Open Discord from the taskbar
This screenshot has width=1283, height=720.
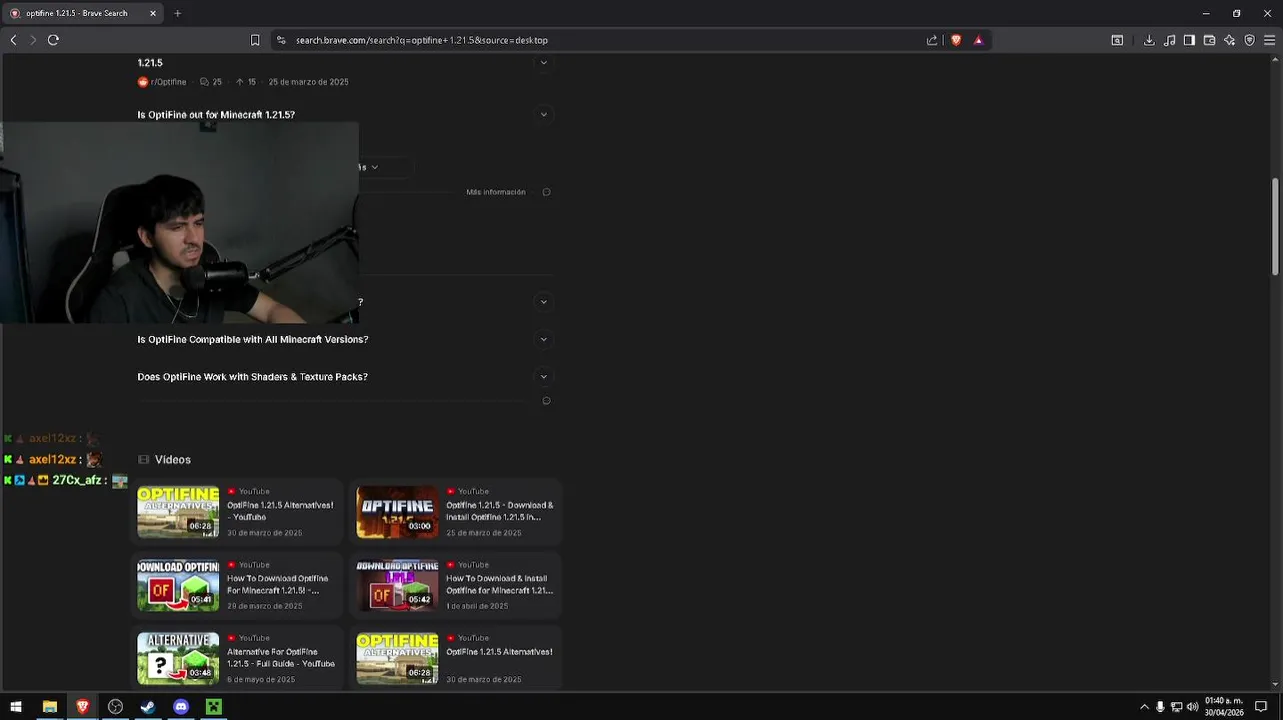pos(181,707)
